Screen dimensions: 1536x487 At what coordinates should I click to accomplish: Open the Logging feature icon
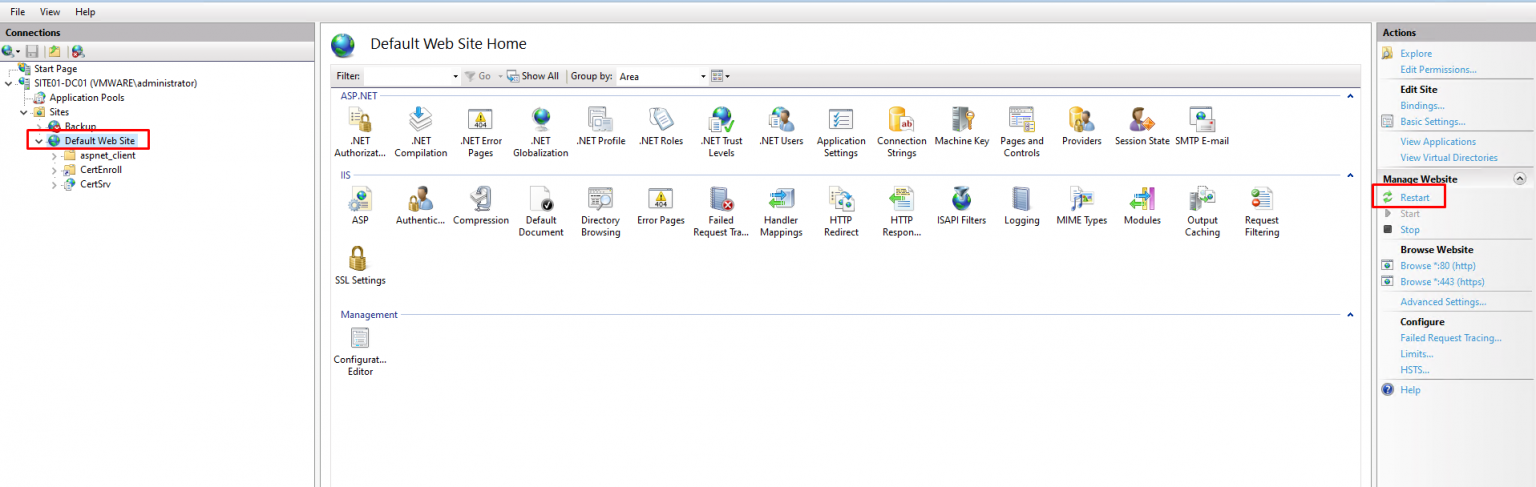point(1021,199)
